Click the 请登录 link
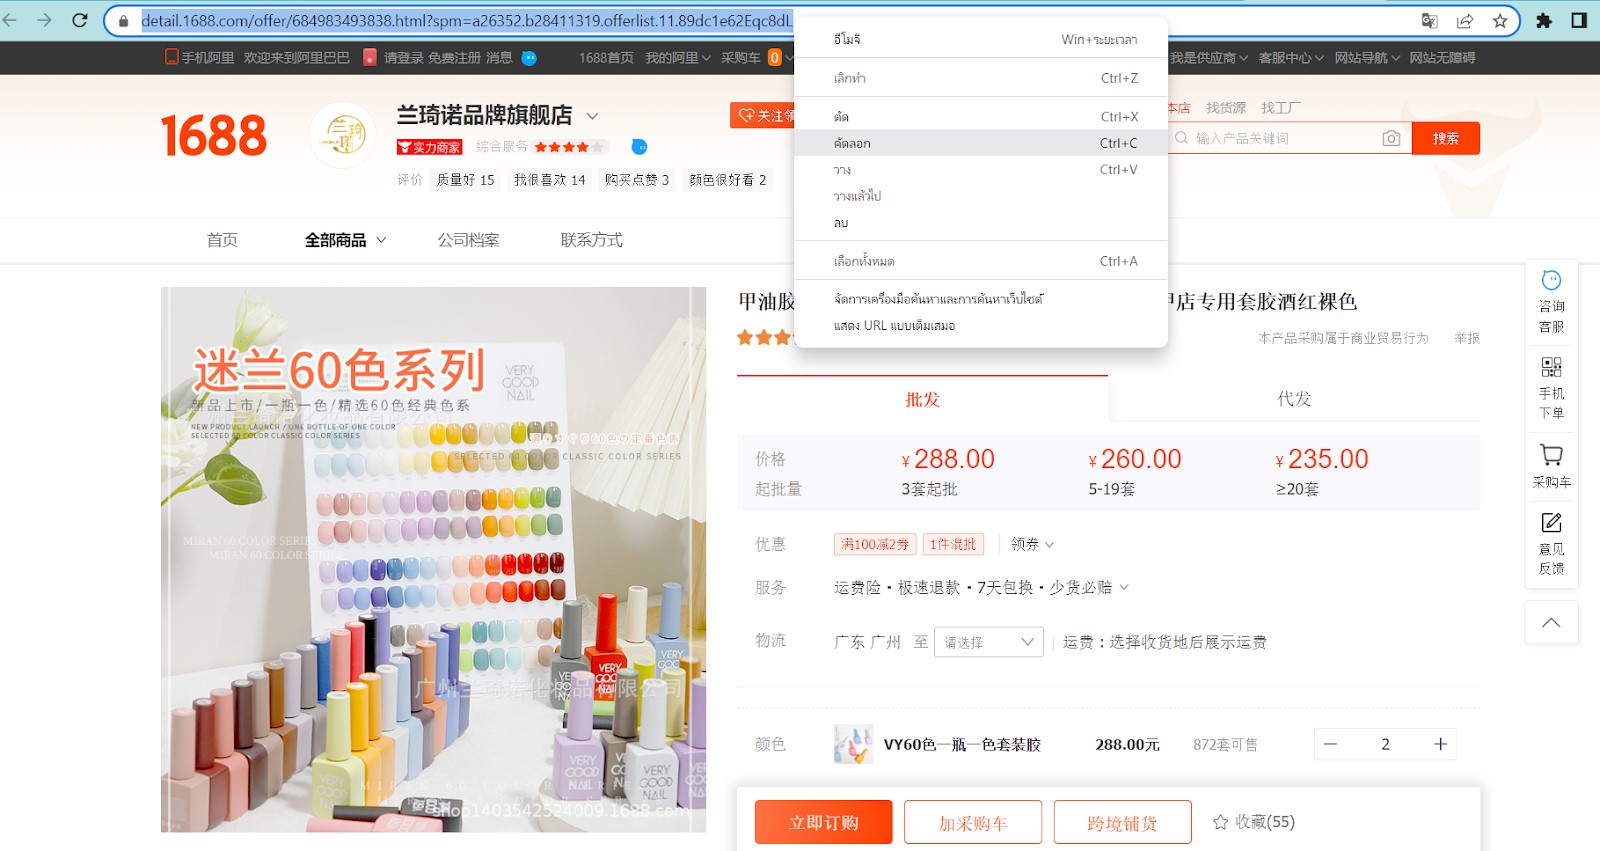This screenshot has width=1600, height=851. (403, 58)
